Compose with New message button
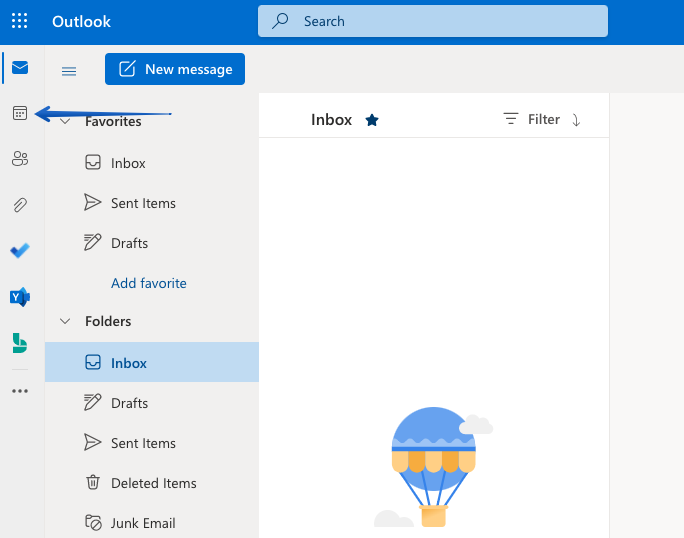This screenshot has width=684, height=538. click(175, 69)
